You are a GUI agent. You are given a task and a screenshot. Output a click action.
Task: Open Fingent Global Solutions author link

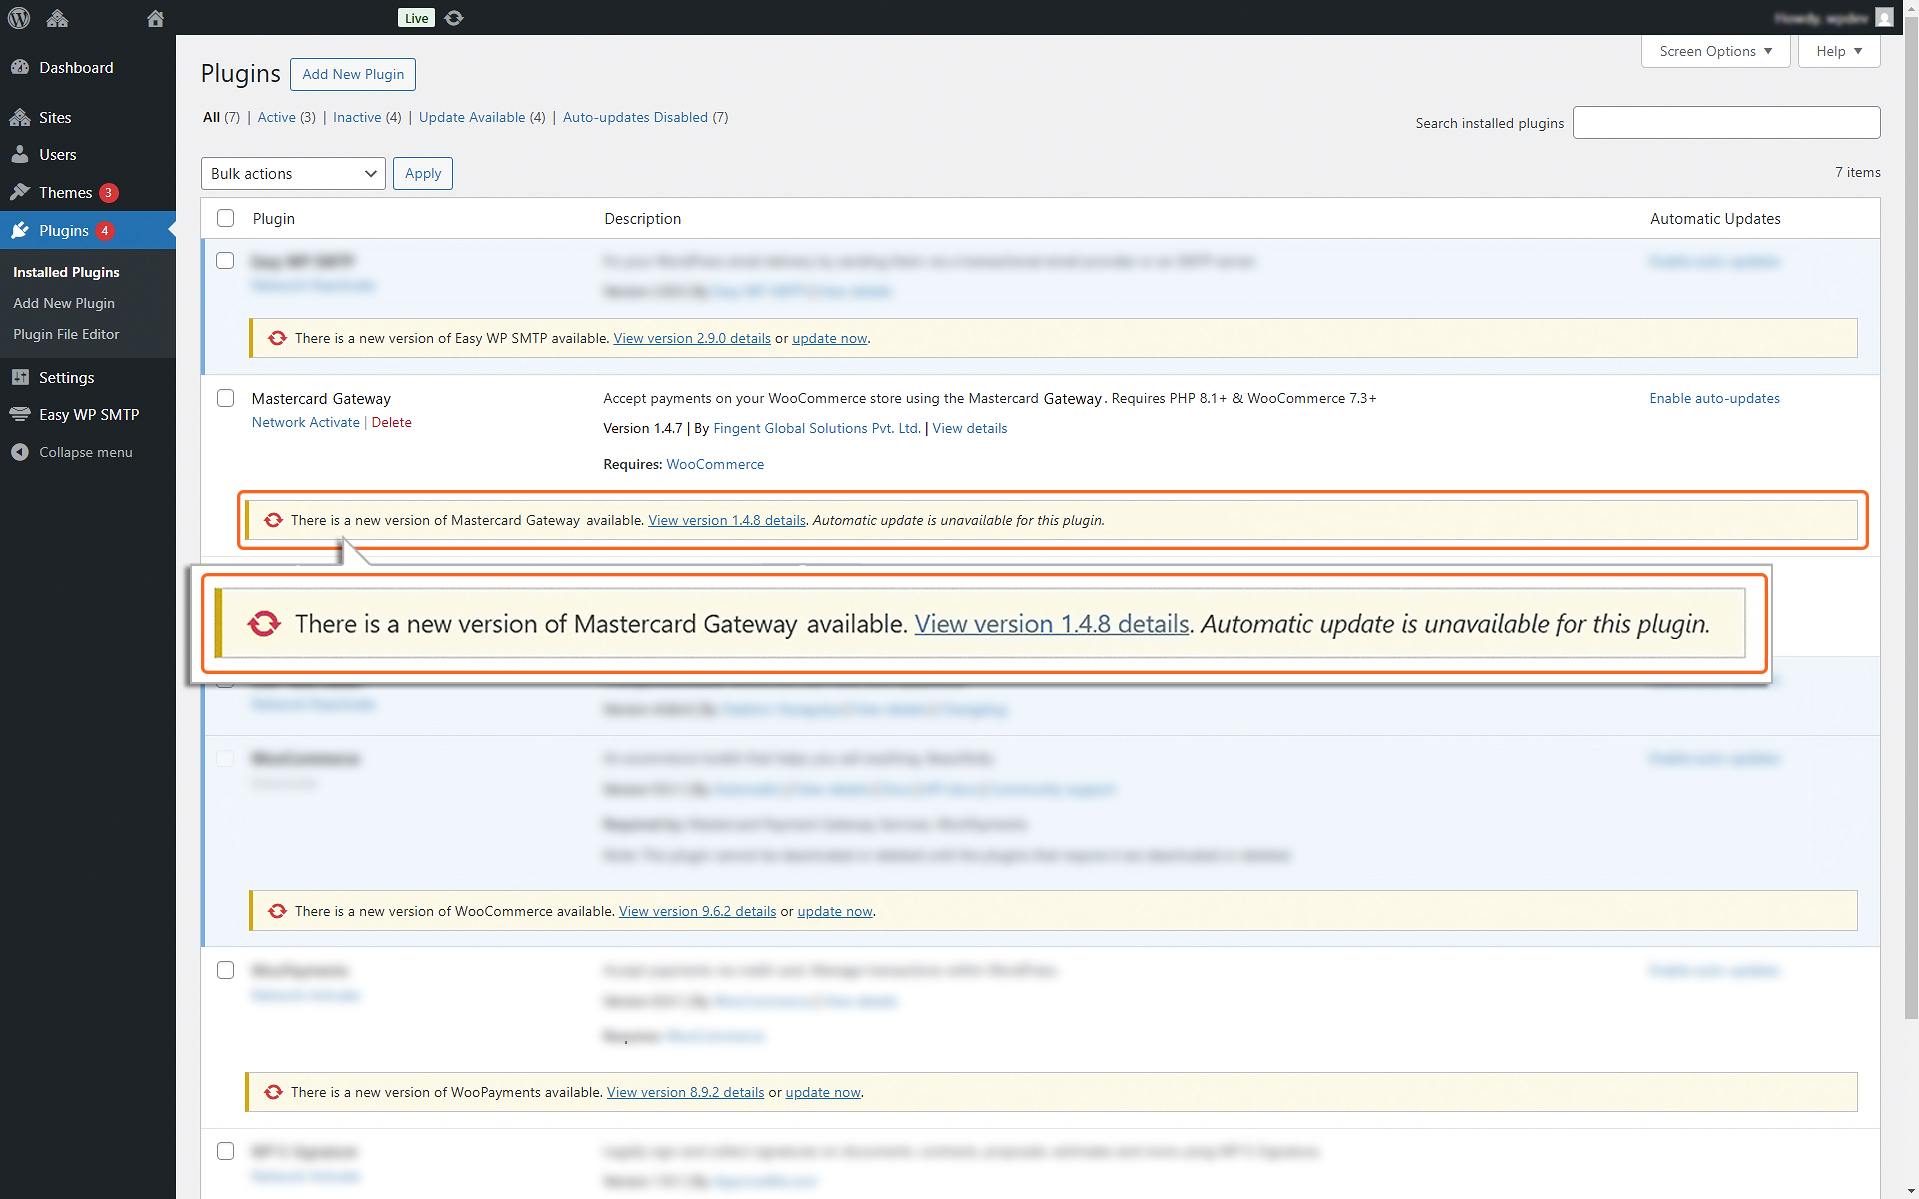[817, 428]
